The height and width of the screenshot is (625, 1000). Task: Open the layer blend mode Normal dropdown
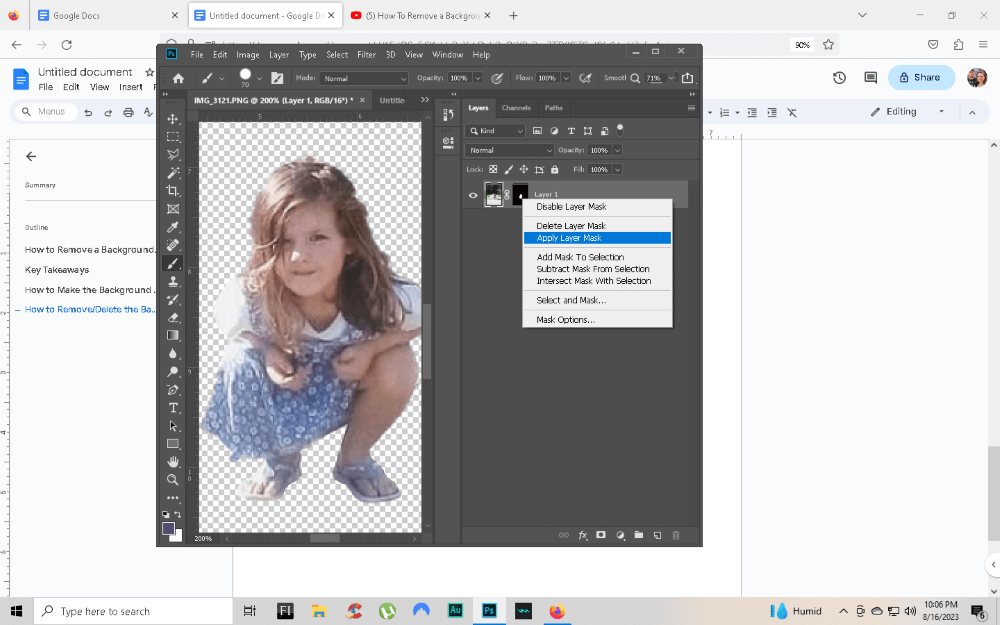point(510,151)
